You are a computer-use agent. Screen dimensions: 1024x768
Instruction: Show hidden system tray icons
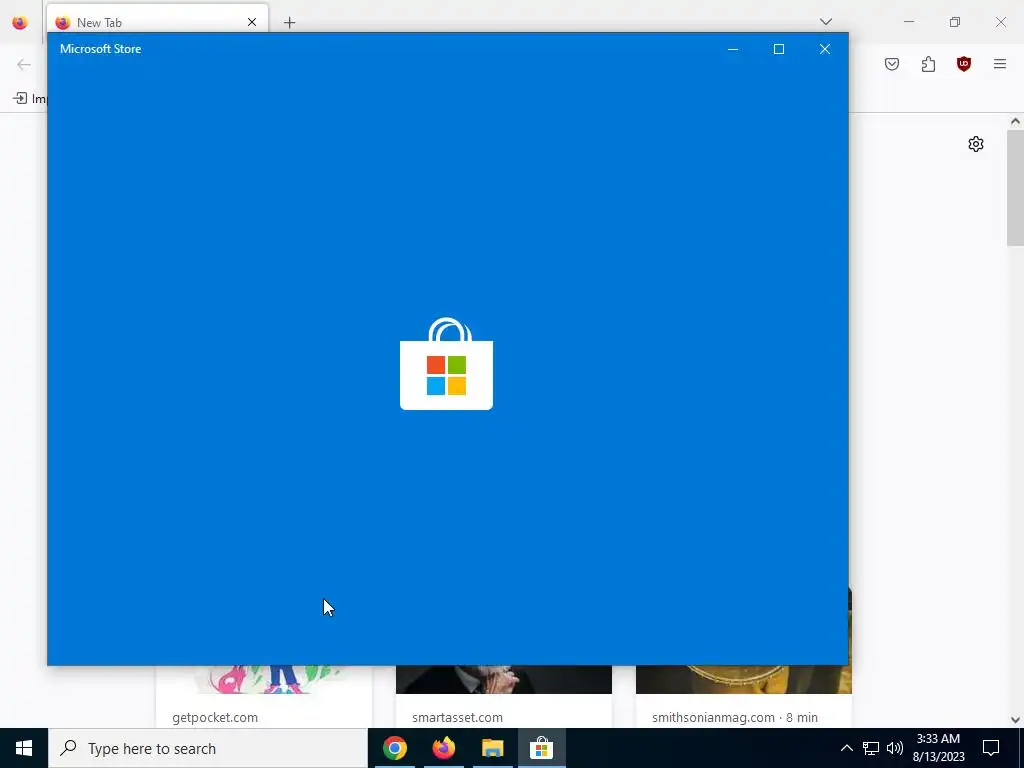pos(846,748)
